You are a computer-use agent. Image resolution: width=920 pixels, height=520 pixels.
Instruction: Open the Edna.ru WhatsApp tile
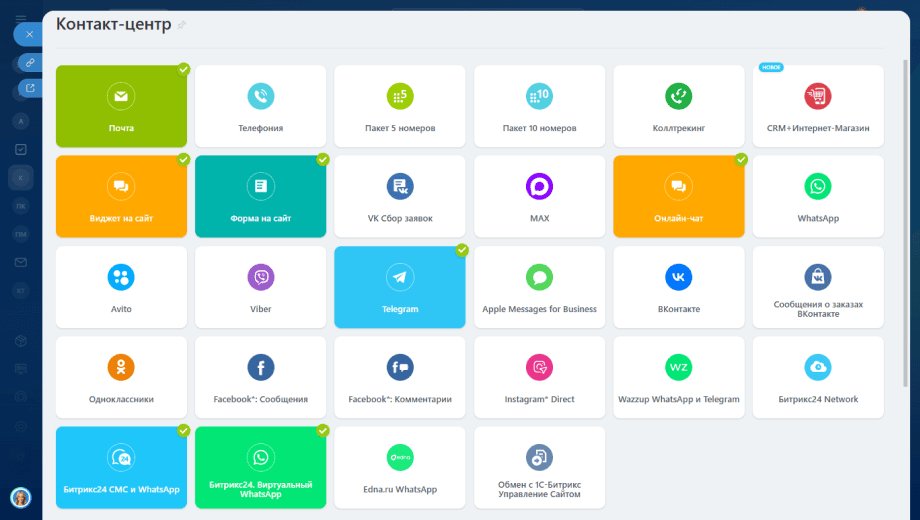[x=400, y=468]
